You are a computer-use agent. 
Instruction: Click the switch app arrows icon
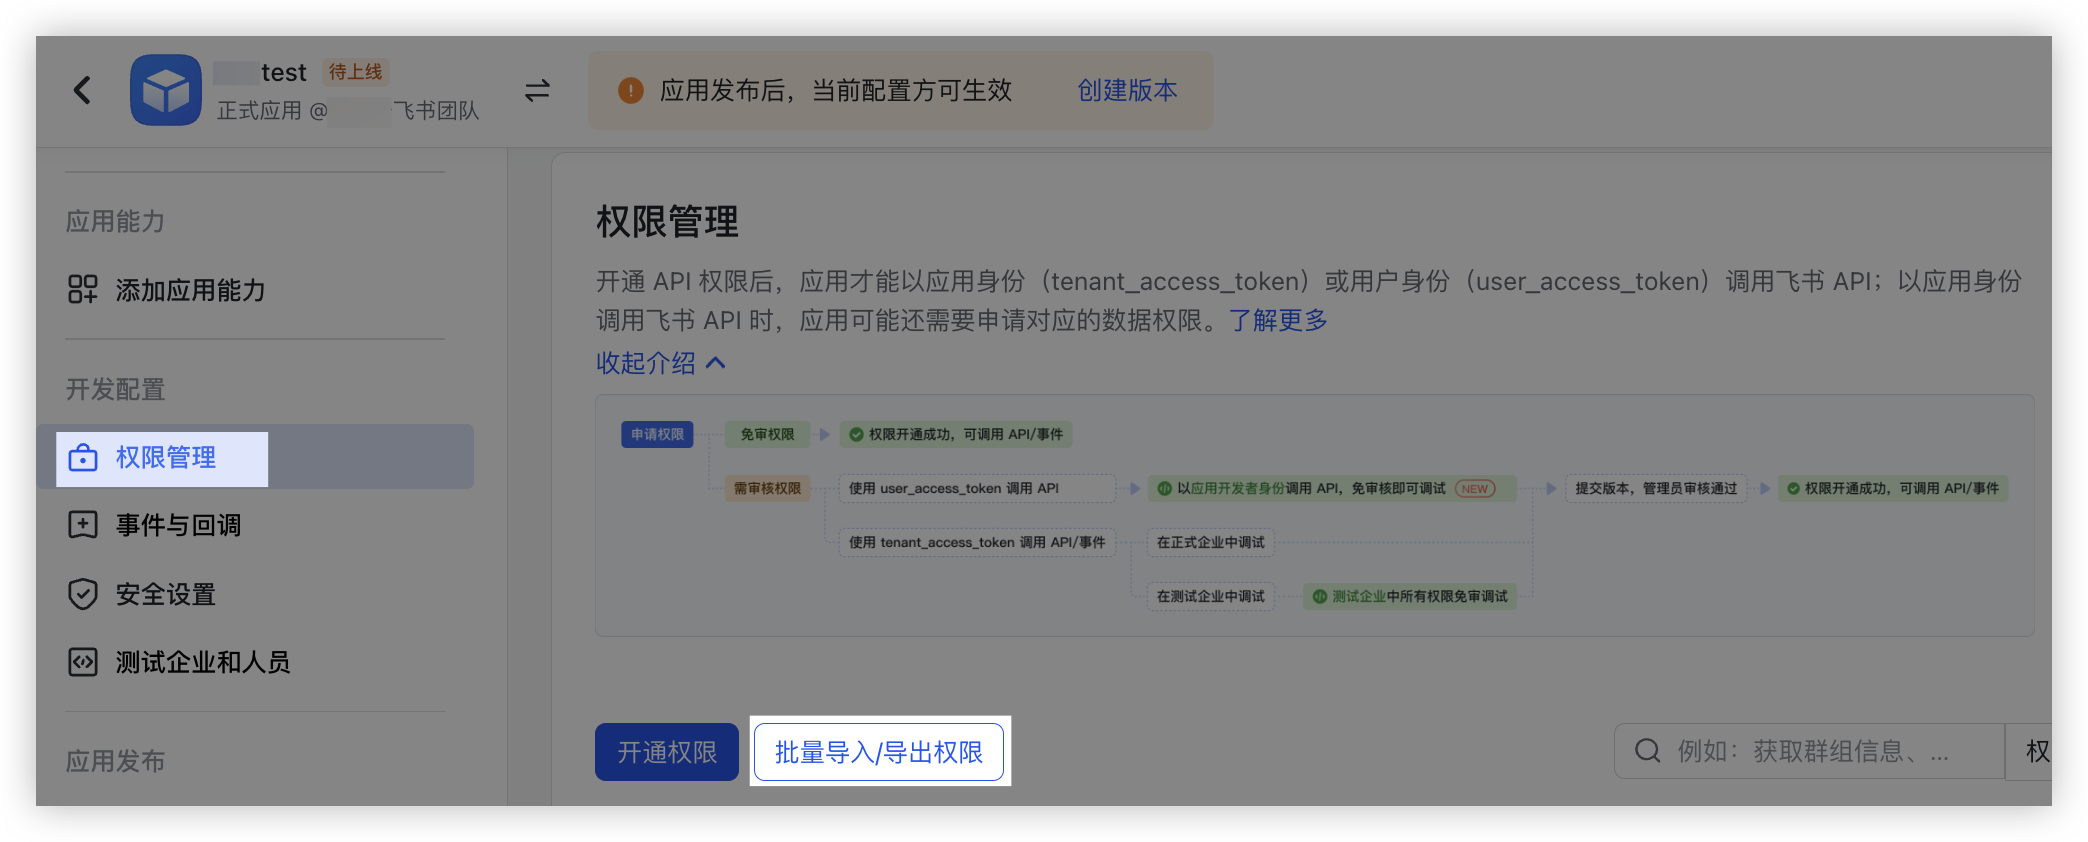pos(537,91)
